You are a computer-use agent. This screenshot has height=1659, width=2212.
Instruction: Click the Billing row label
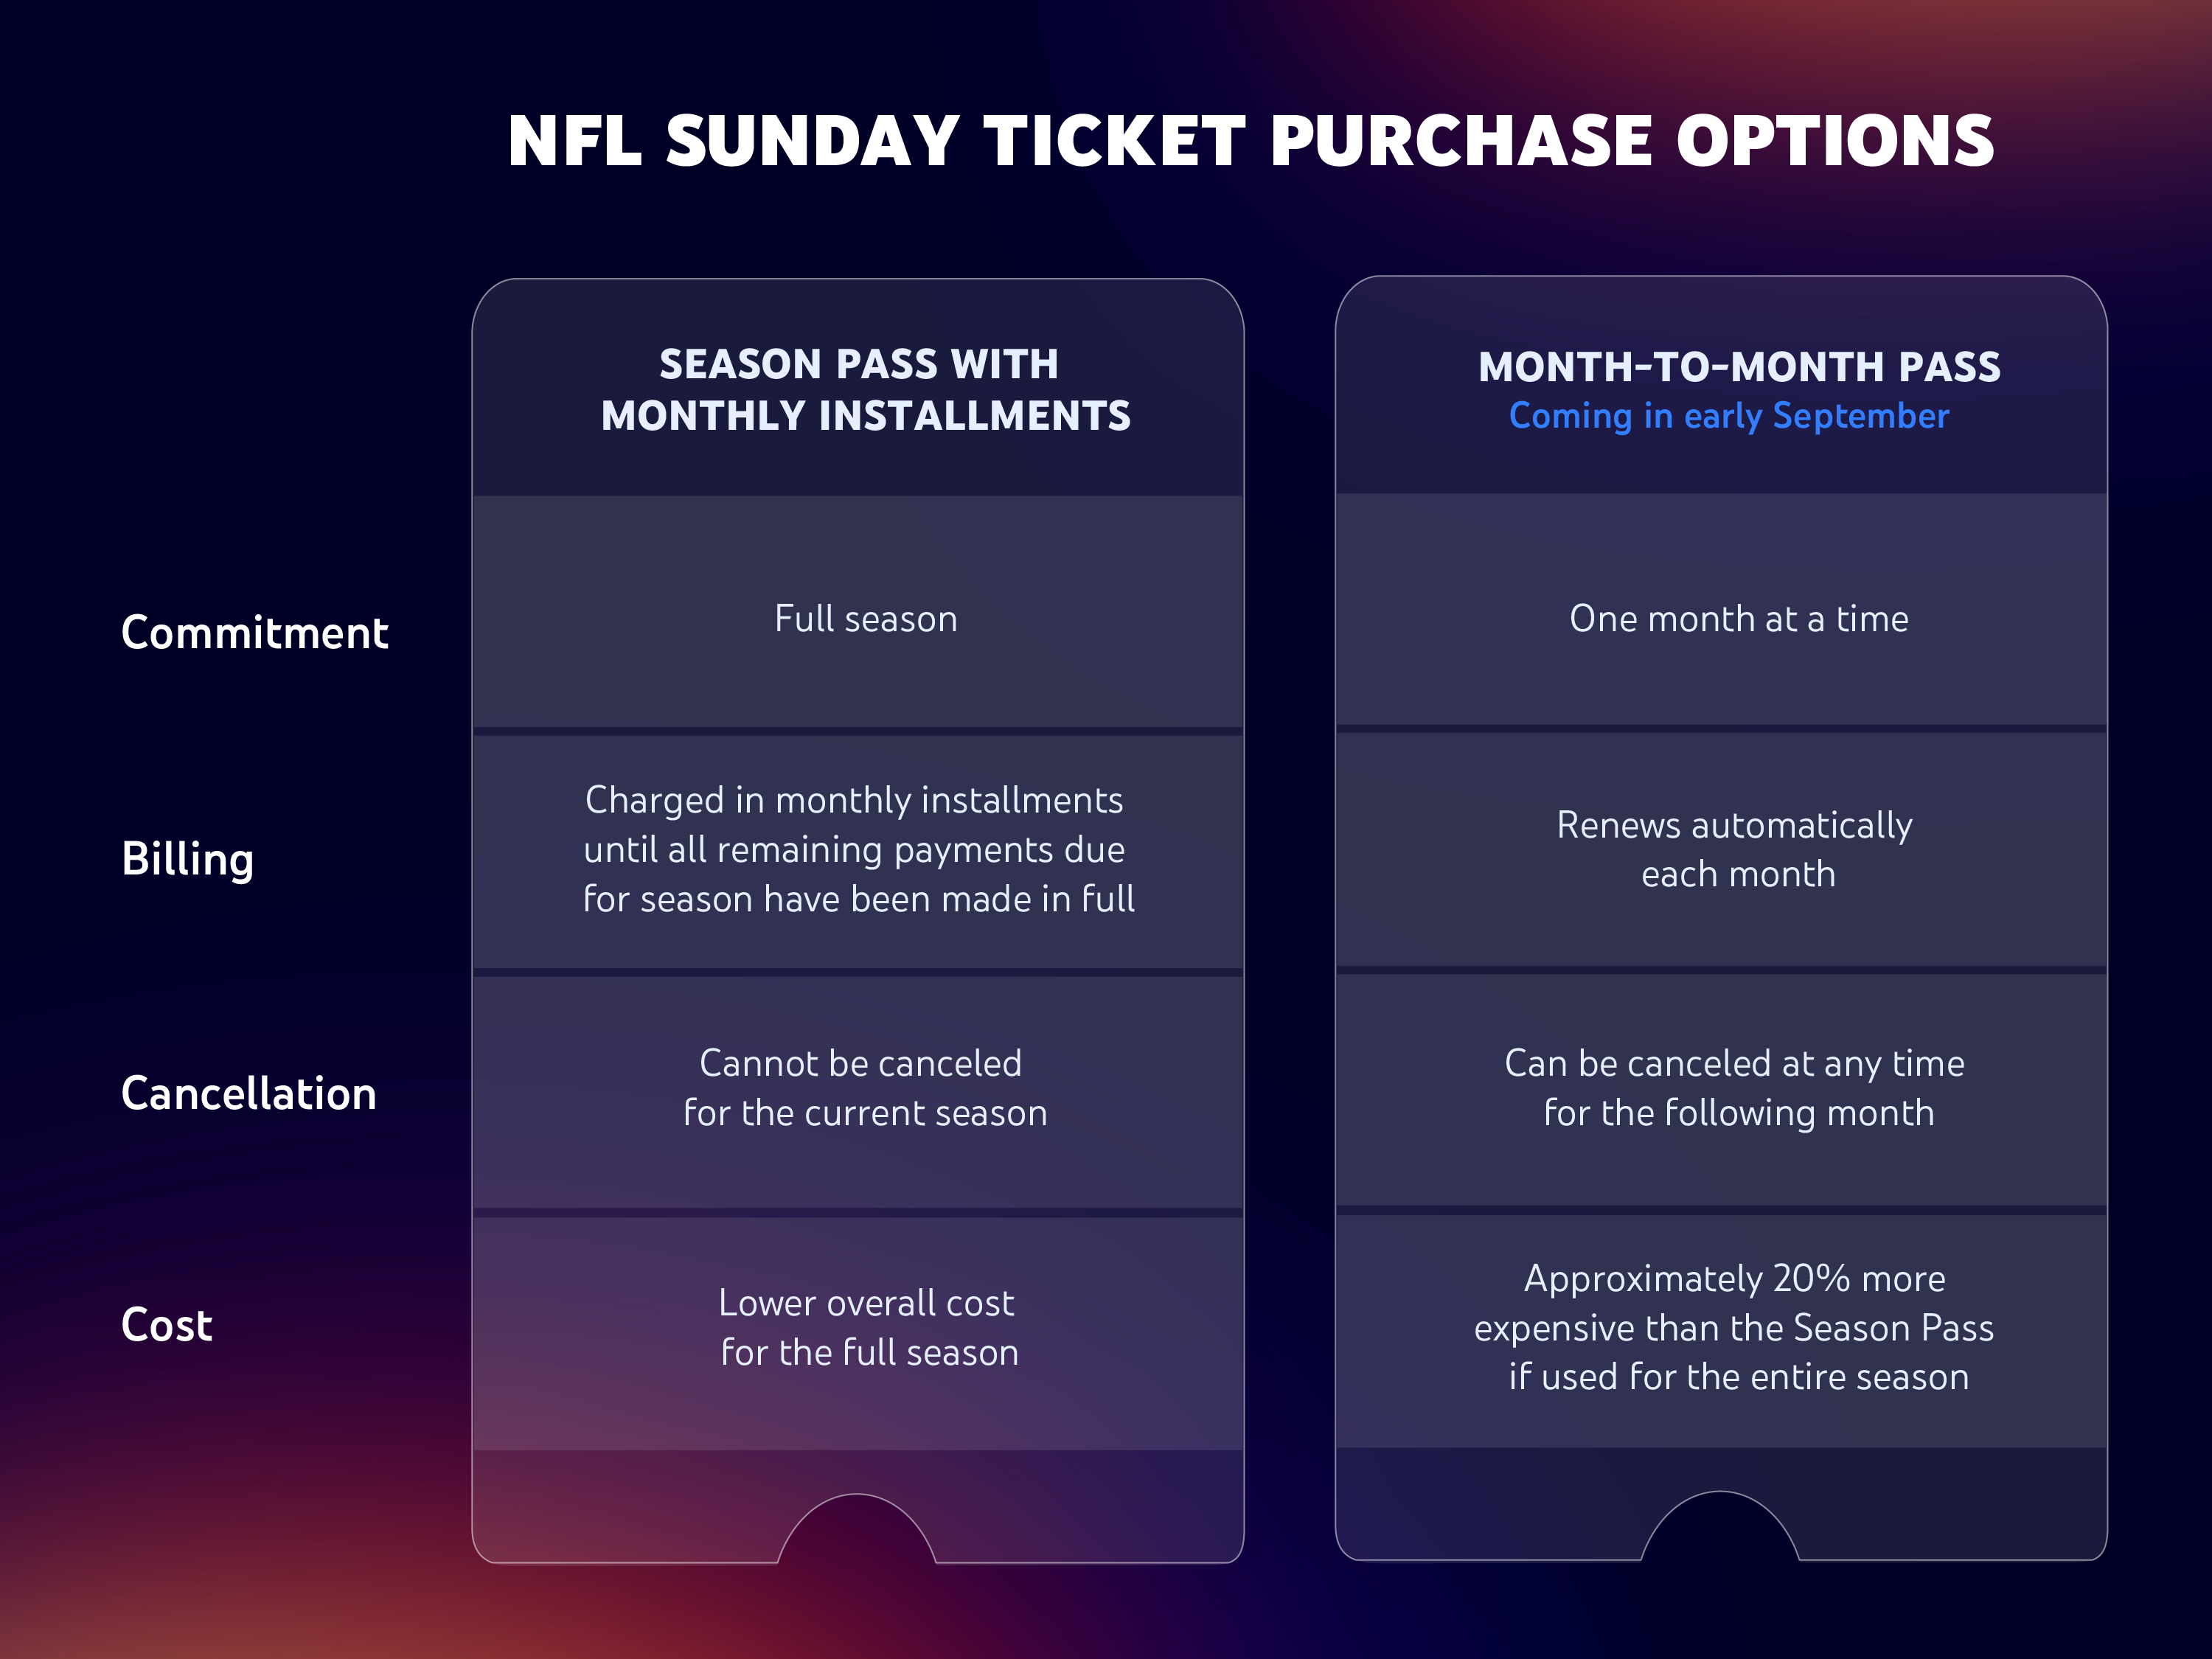pos(187,859)
